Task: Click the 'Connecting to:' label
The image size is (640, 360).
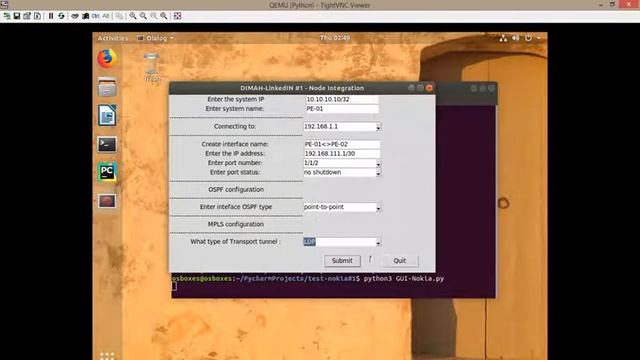Action: click(x=235, y=127)
